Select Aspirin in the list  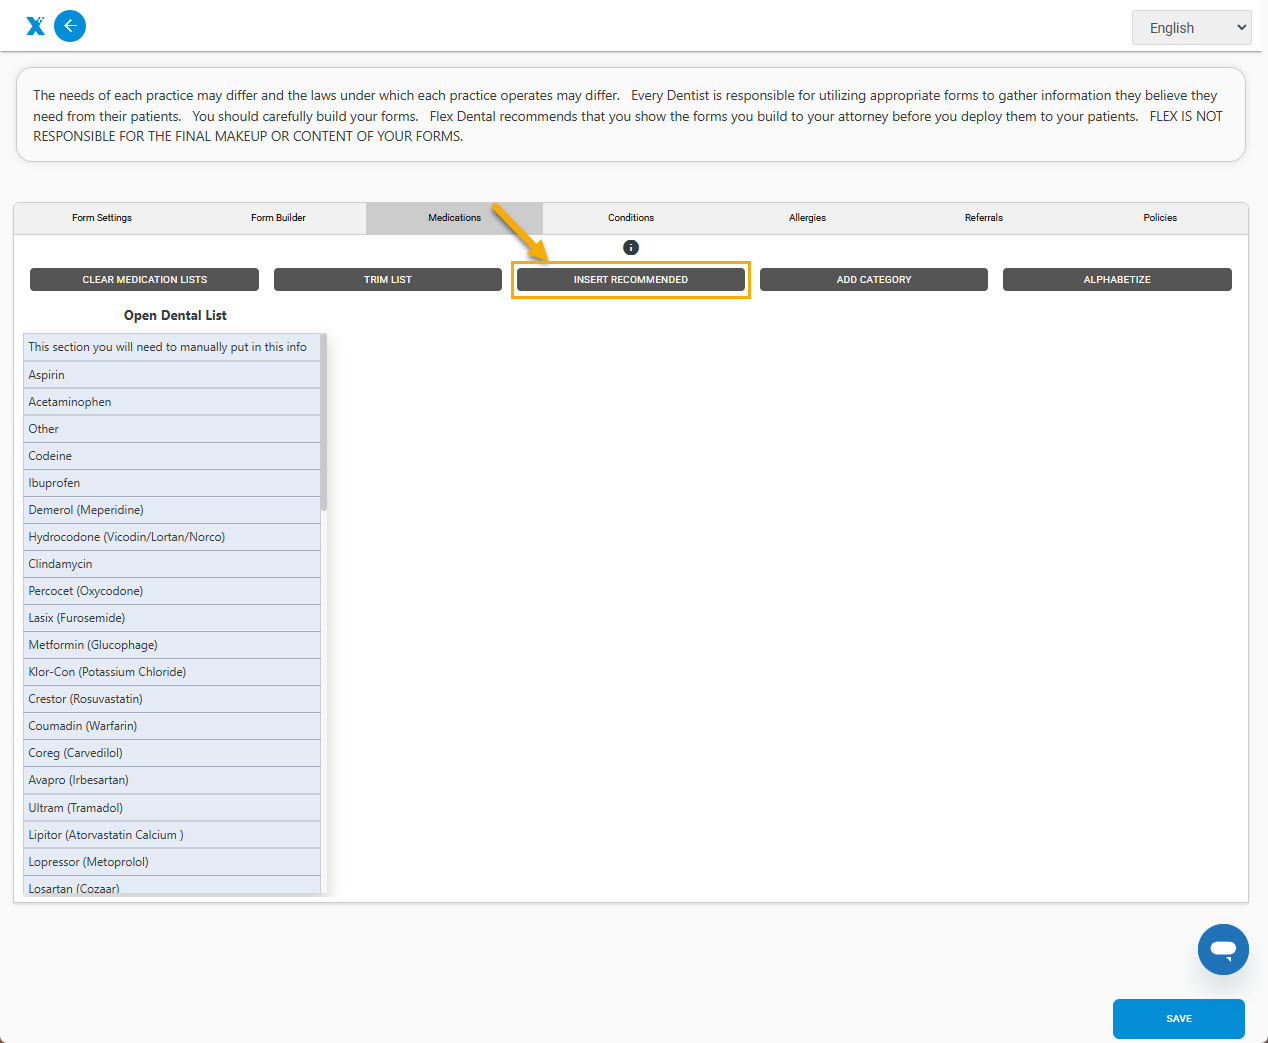[172, 375]
